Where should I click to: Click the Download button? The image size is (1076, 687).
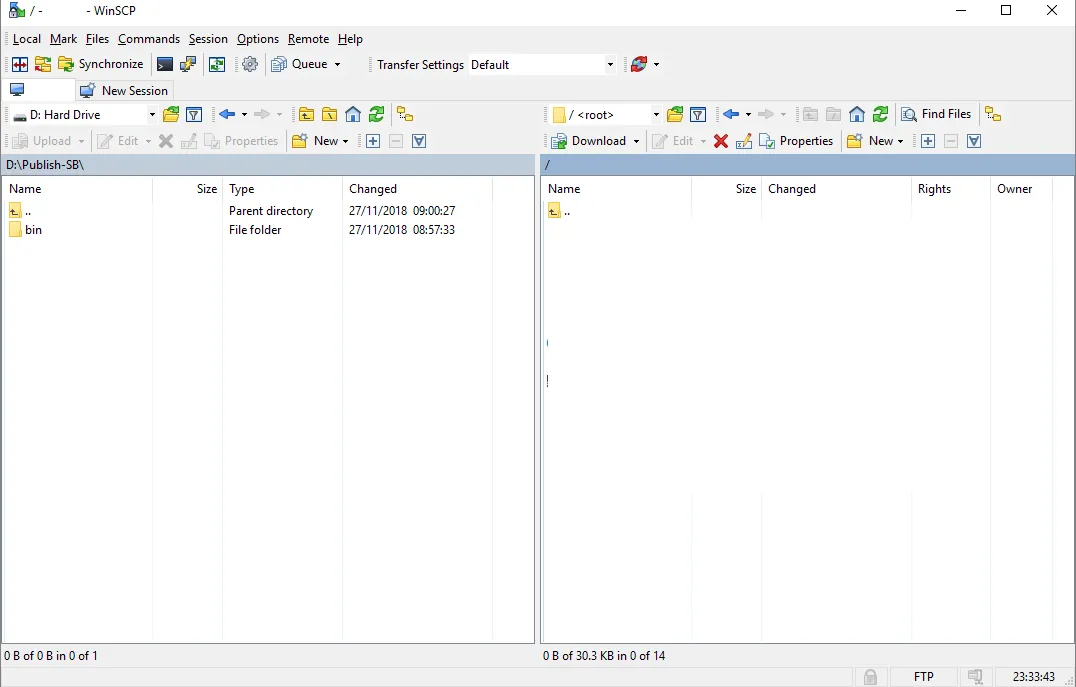[589, 141]
